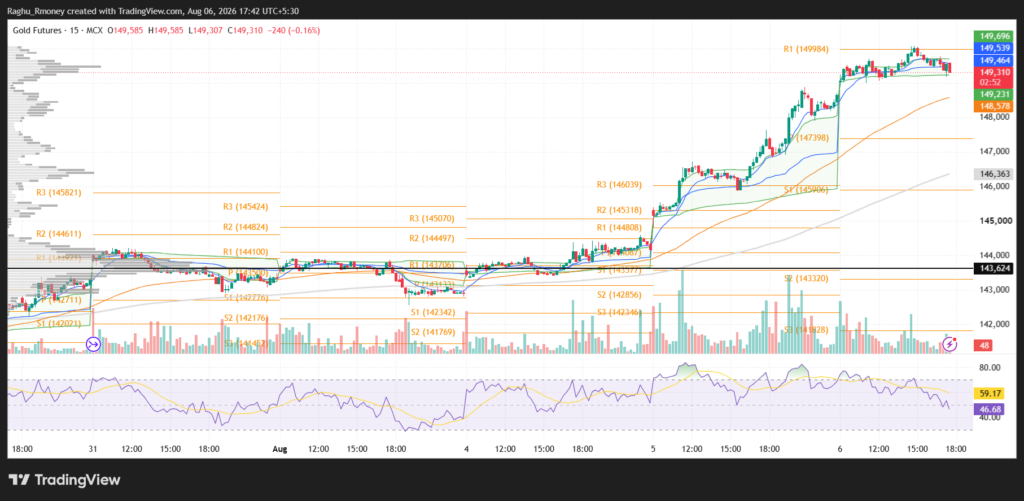Click the 5 date on time axis
Screen dimensions: 1024x501
click(x=653, y=449)
